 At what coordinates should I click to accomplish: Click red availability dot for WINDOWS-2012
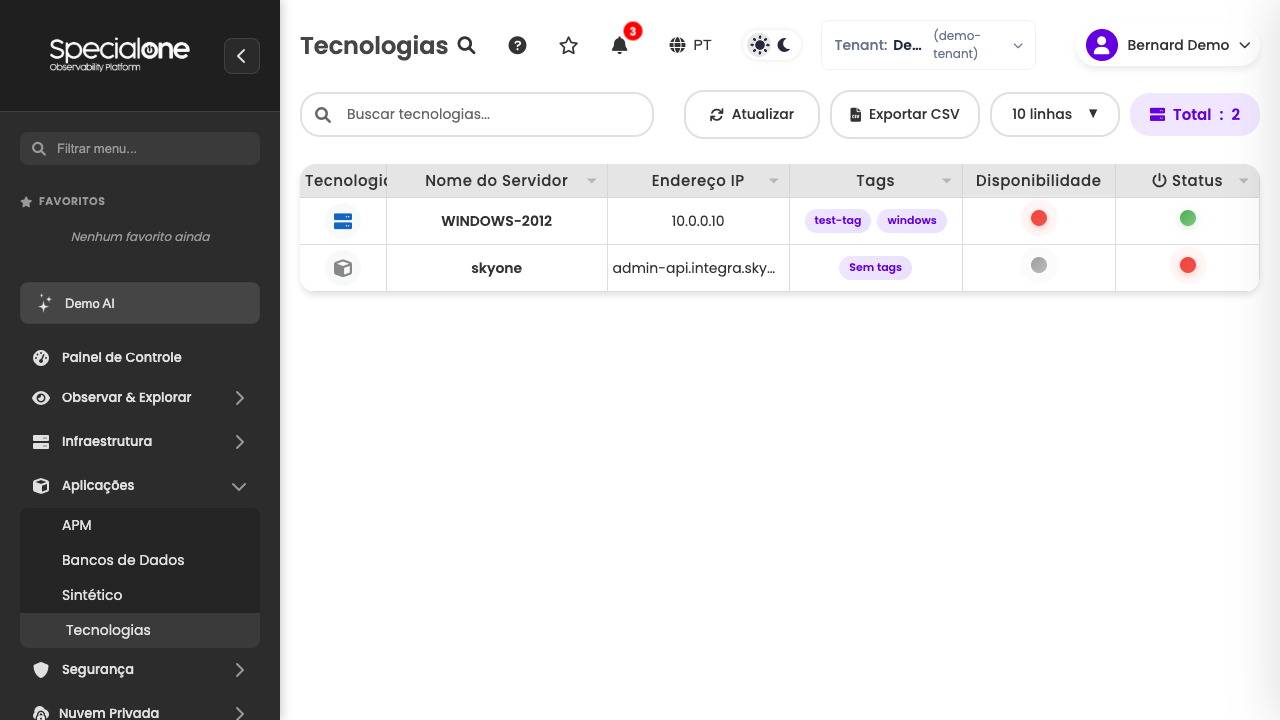[1039, 218]
